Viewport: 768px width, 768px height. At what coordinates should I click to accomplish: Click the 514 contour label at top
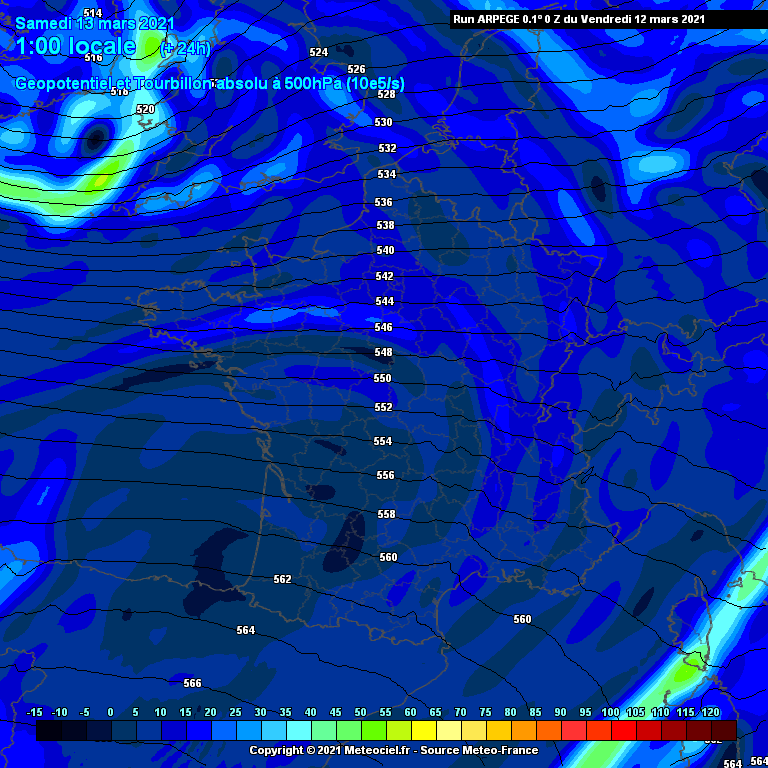click(x=93, y=13)
